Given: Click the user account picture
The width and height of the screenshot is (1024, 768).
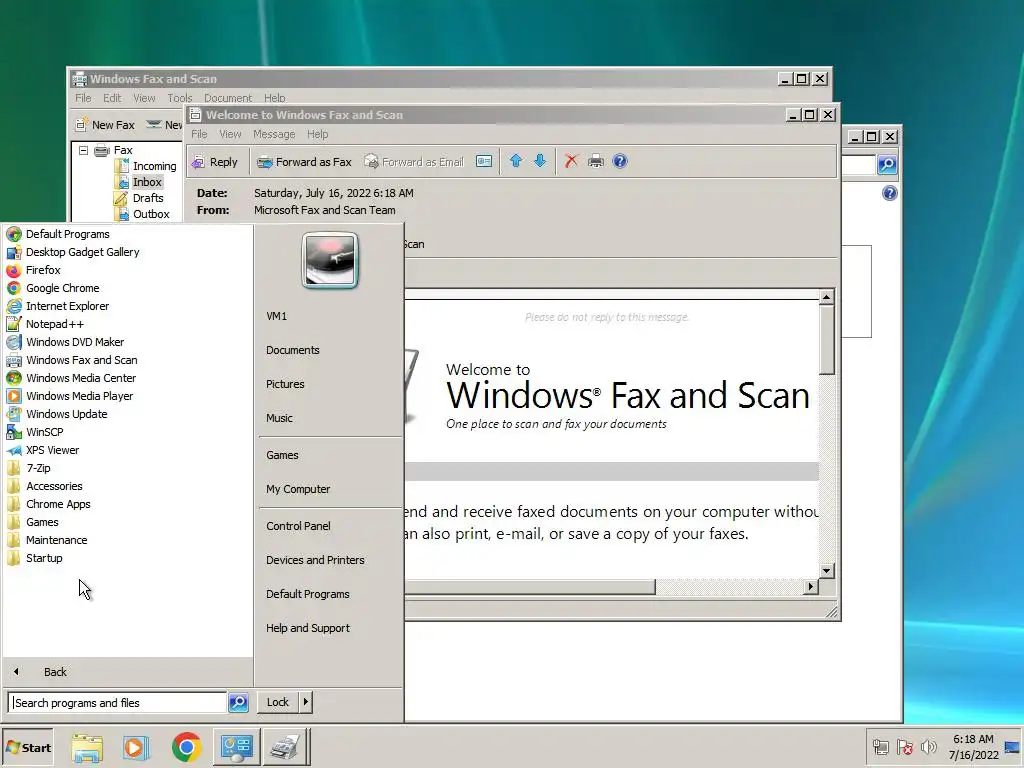Looking at the screenshot, I should pyautogui.click(x=330, y=260).
